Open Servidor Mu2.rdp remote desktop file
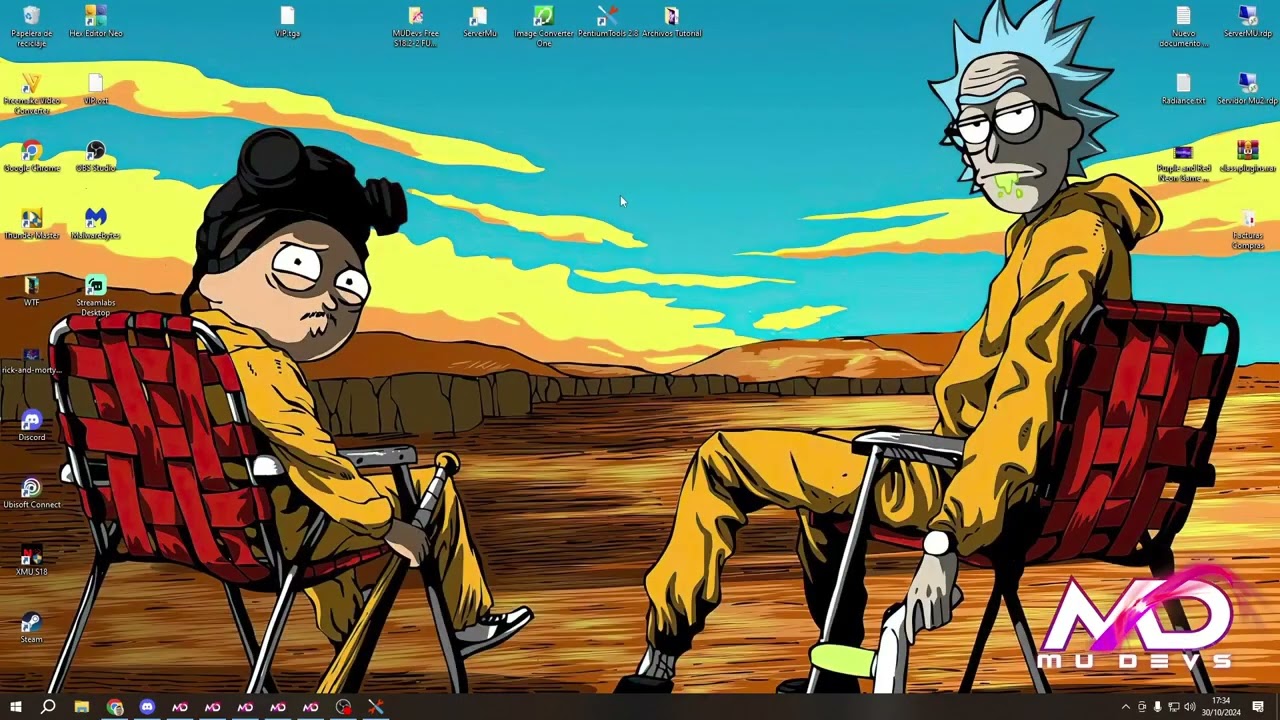The image size is (1280, 720). point(1248,89)
